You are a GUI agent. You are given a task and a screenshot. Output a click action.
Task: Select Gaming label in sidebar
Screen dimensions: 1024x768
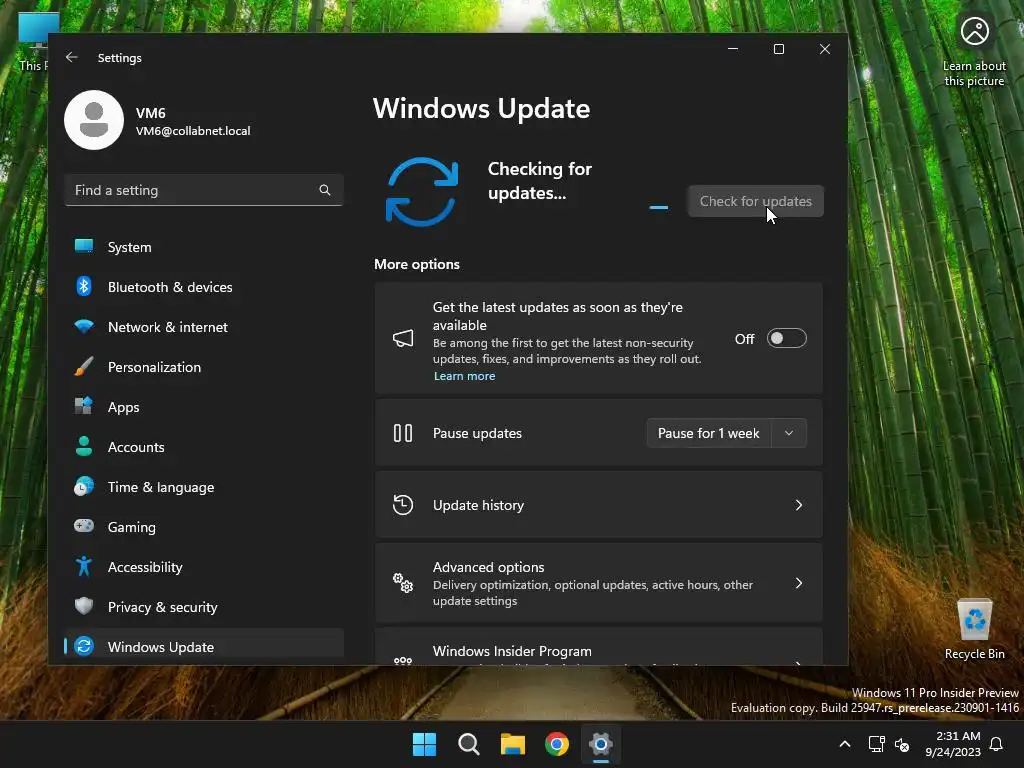click(x=132, y=527)
